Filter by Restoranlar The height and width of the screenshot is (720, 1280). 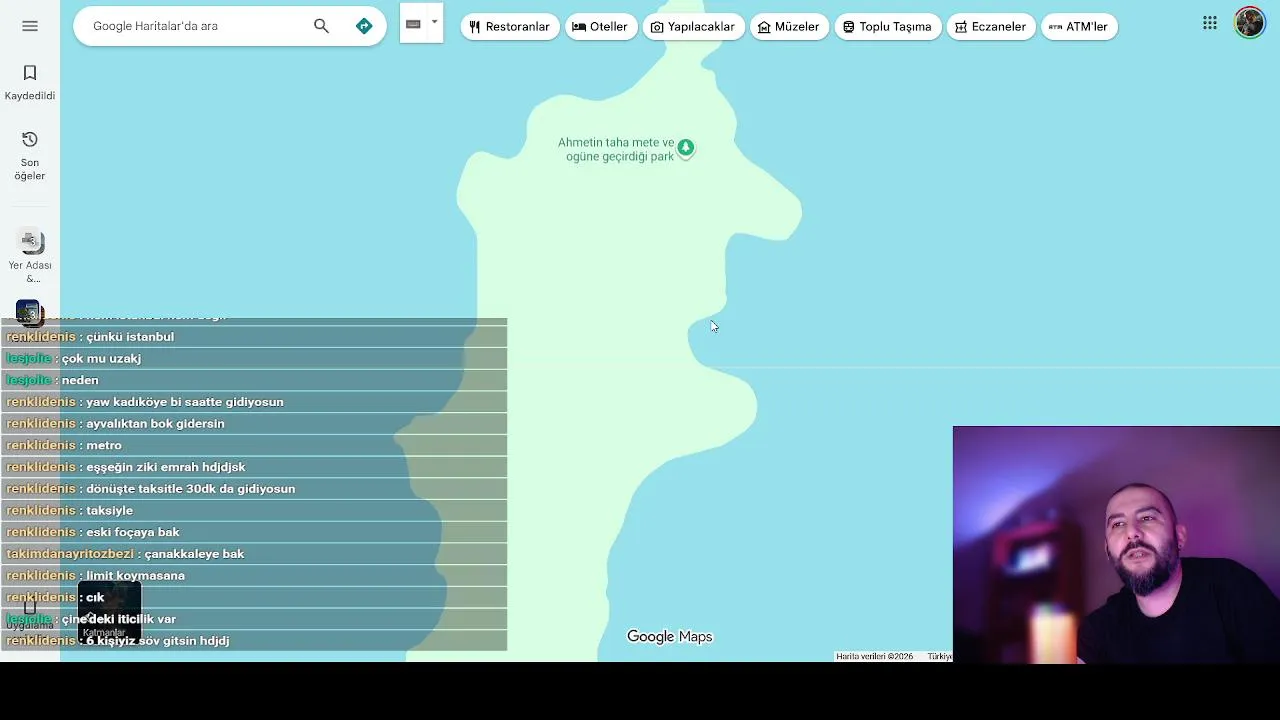[509, 27]
